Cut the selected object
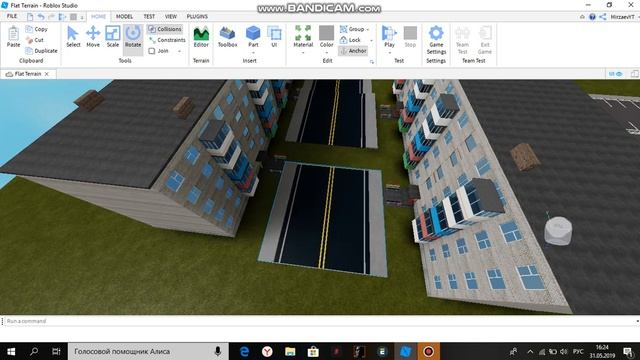The image size is (640, 360). (35, 40)
